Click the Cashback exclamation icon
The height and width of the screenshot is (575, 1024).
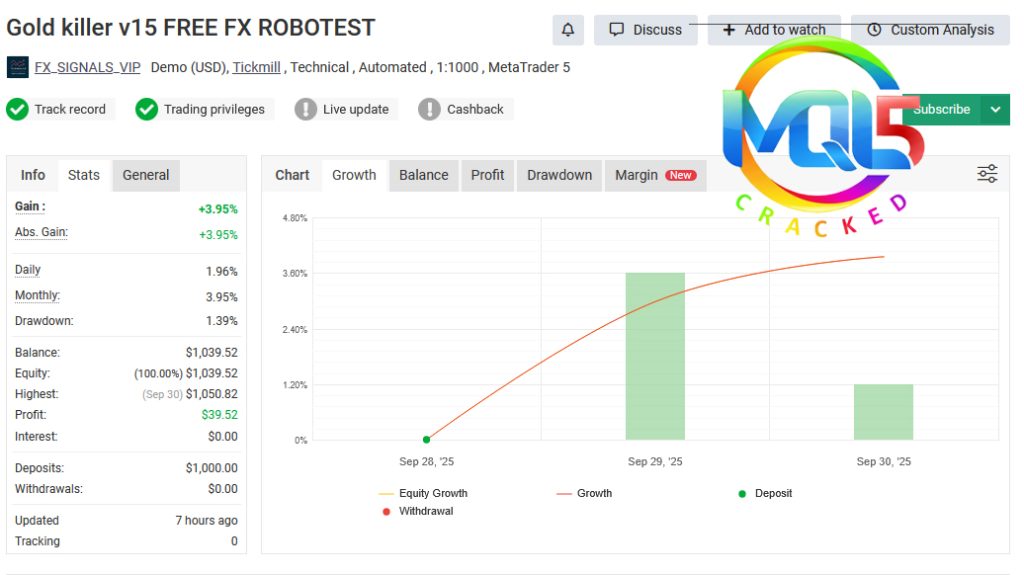click(430, 109)
